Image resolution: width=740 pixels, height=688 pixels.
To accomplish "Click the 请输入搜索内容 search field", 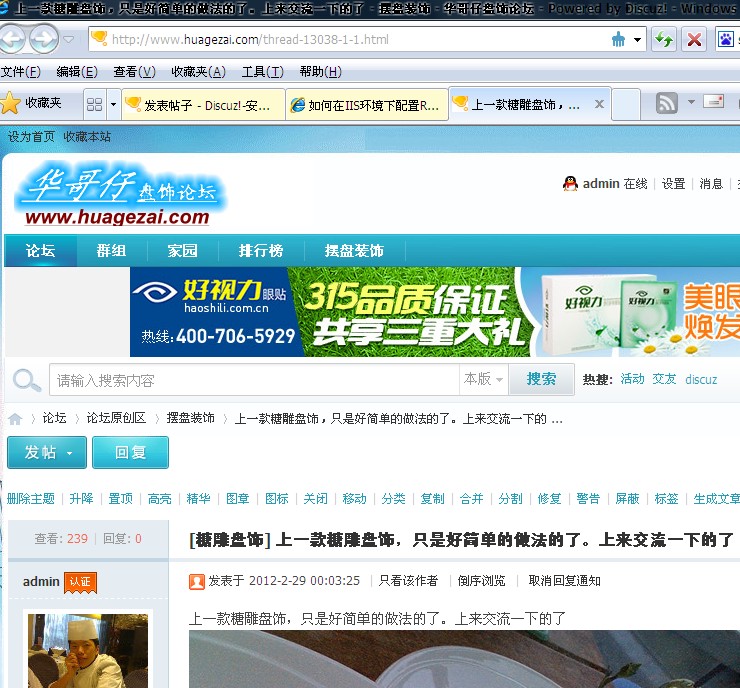I will point(254,380).
